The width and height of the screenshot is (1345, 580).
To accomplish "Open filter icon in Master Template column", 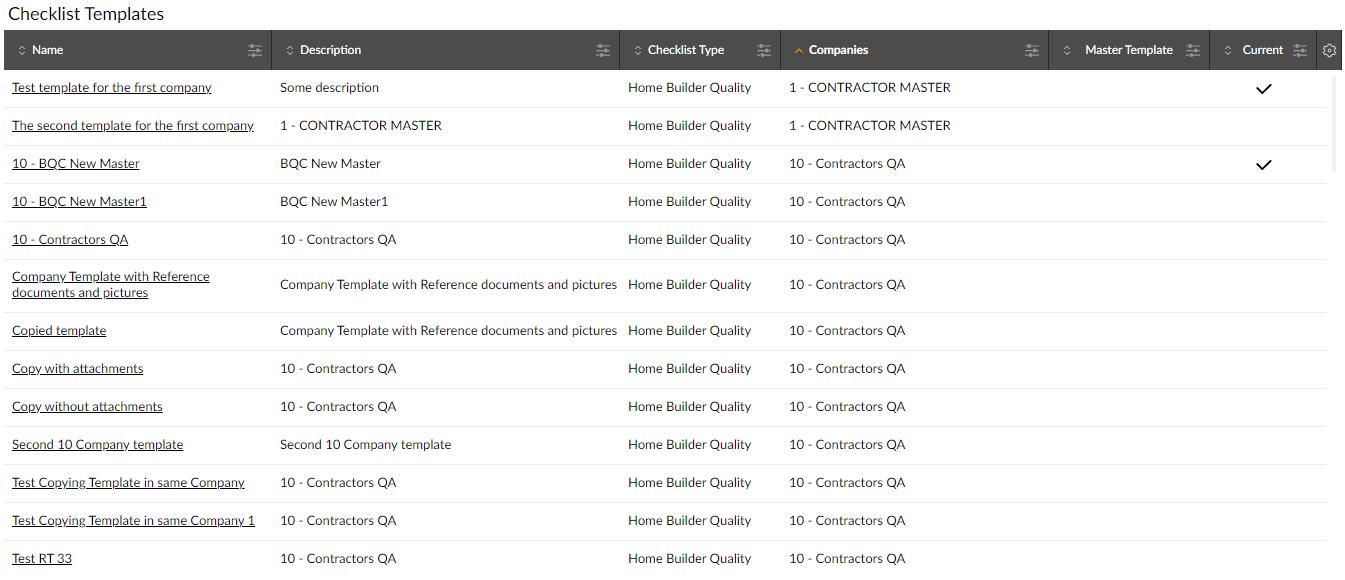I will [1193, 50].
